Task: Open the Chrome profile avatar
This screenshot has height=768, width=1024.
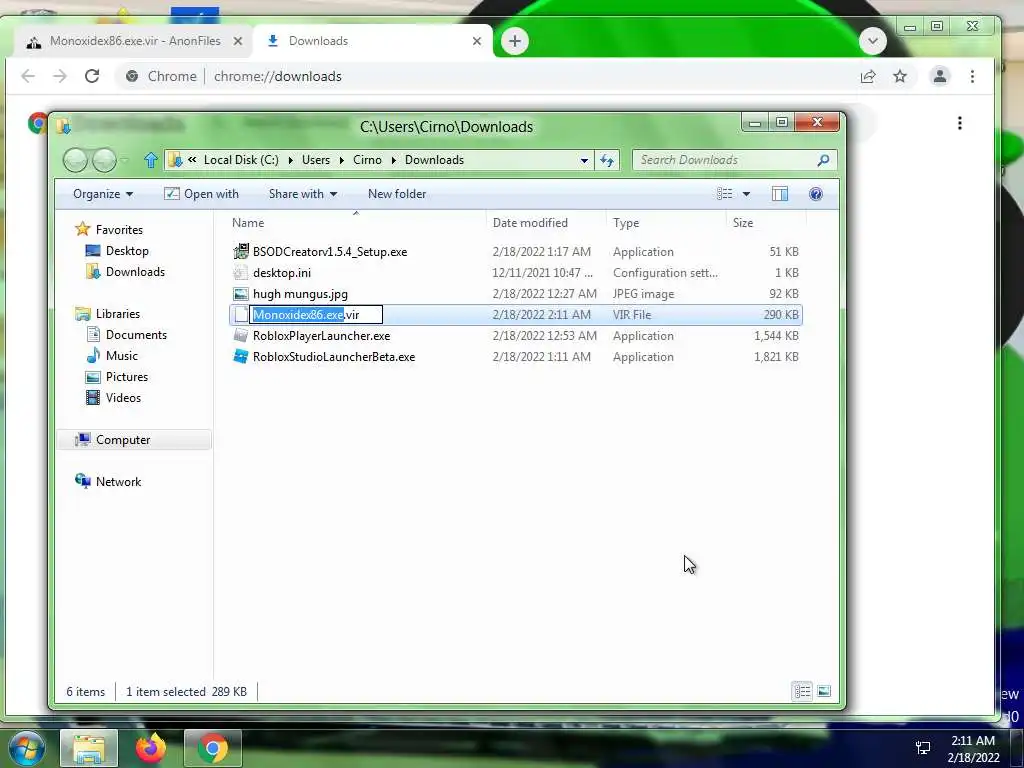Action: point(940,76)
